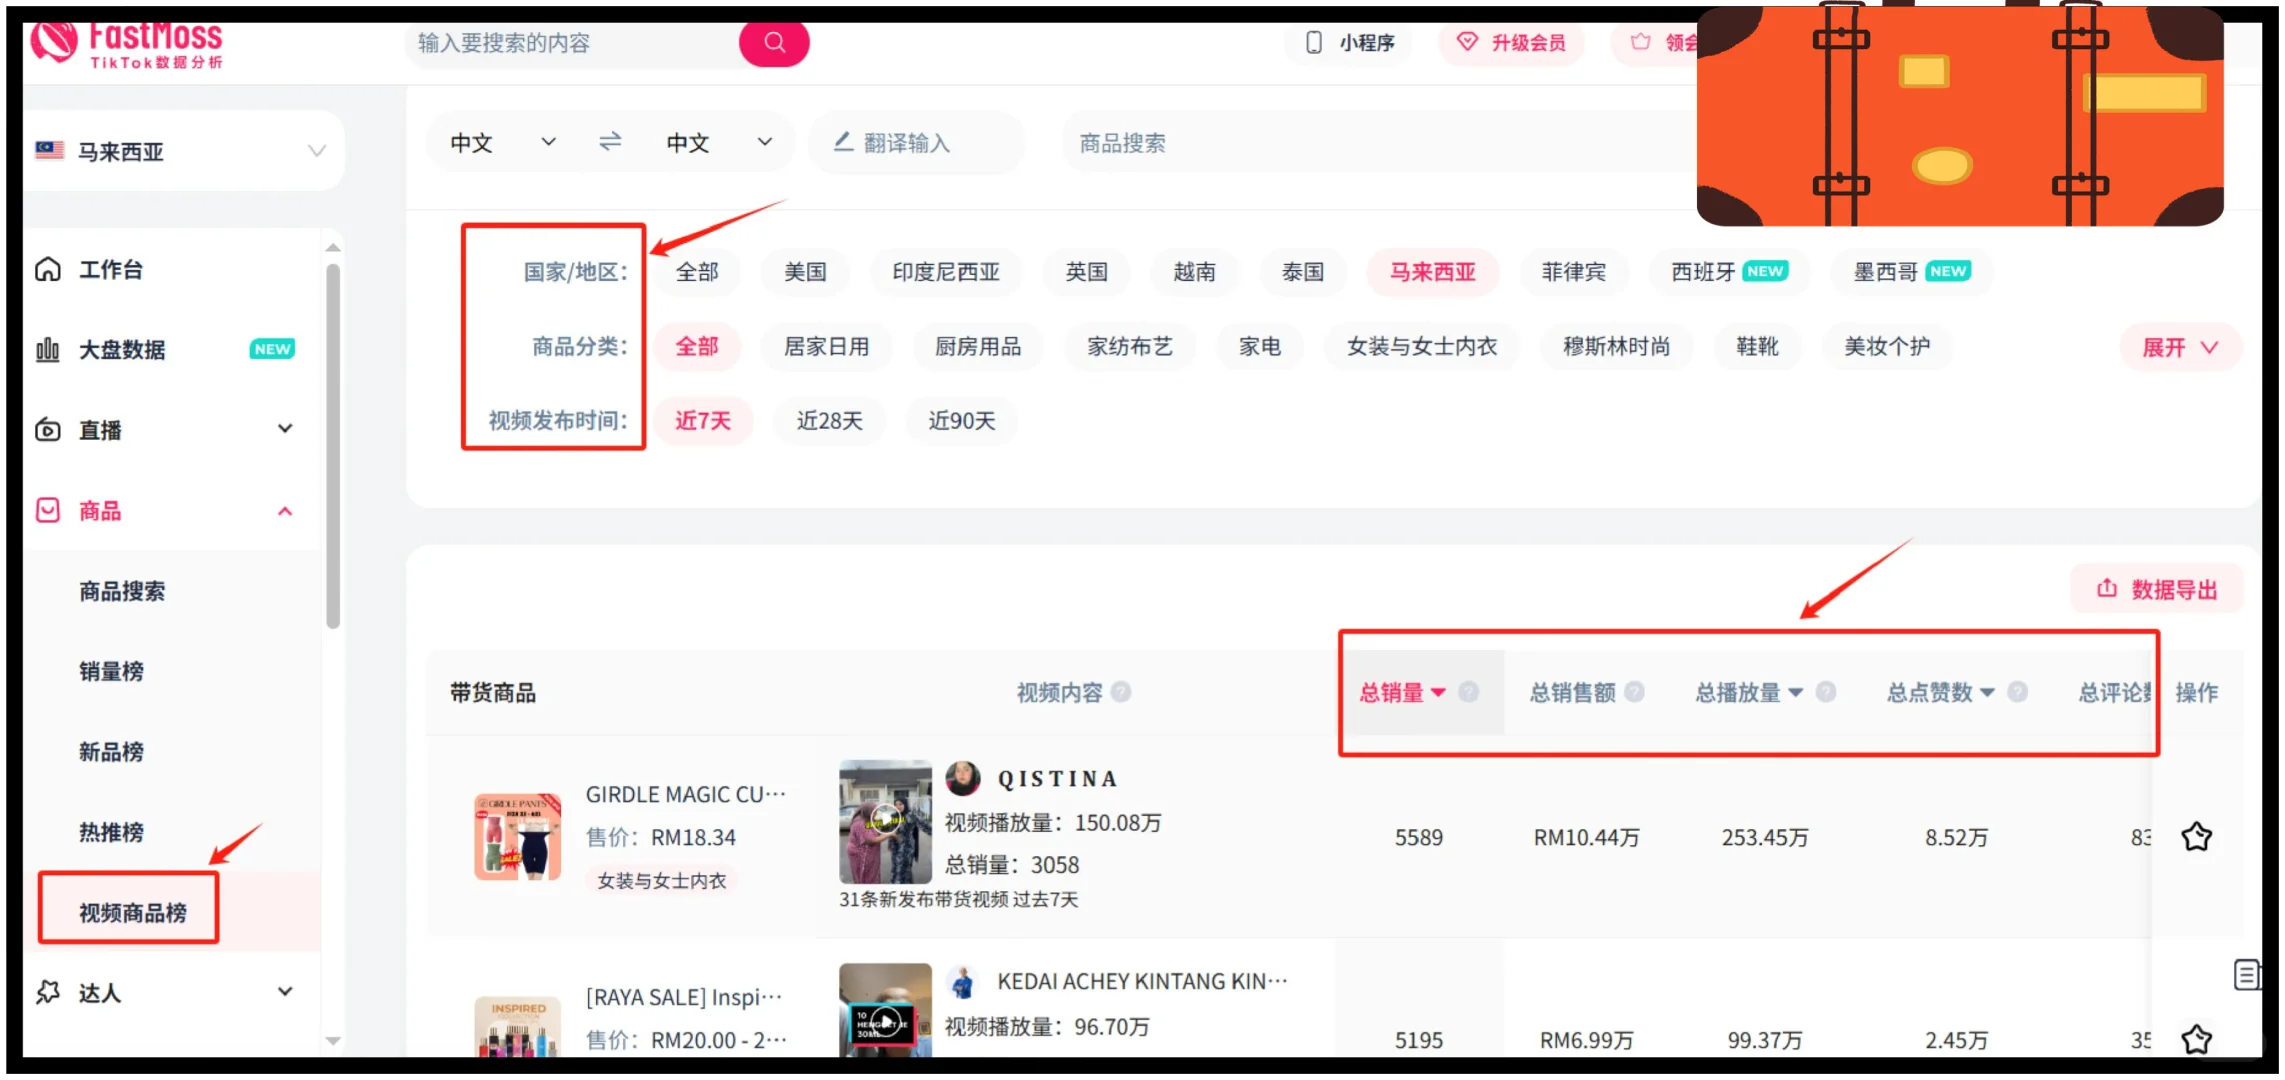Image resolution: width=2285 pixels, height=1080 pixels.
Task: Favorite the GIRDLE MAGIC product star
Action: pos(2196,836)
